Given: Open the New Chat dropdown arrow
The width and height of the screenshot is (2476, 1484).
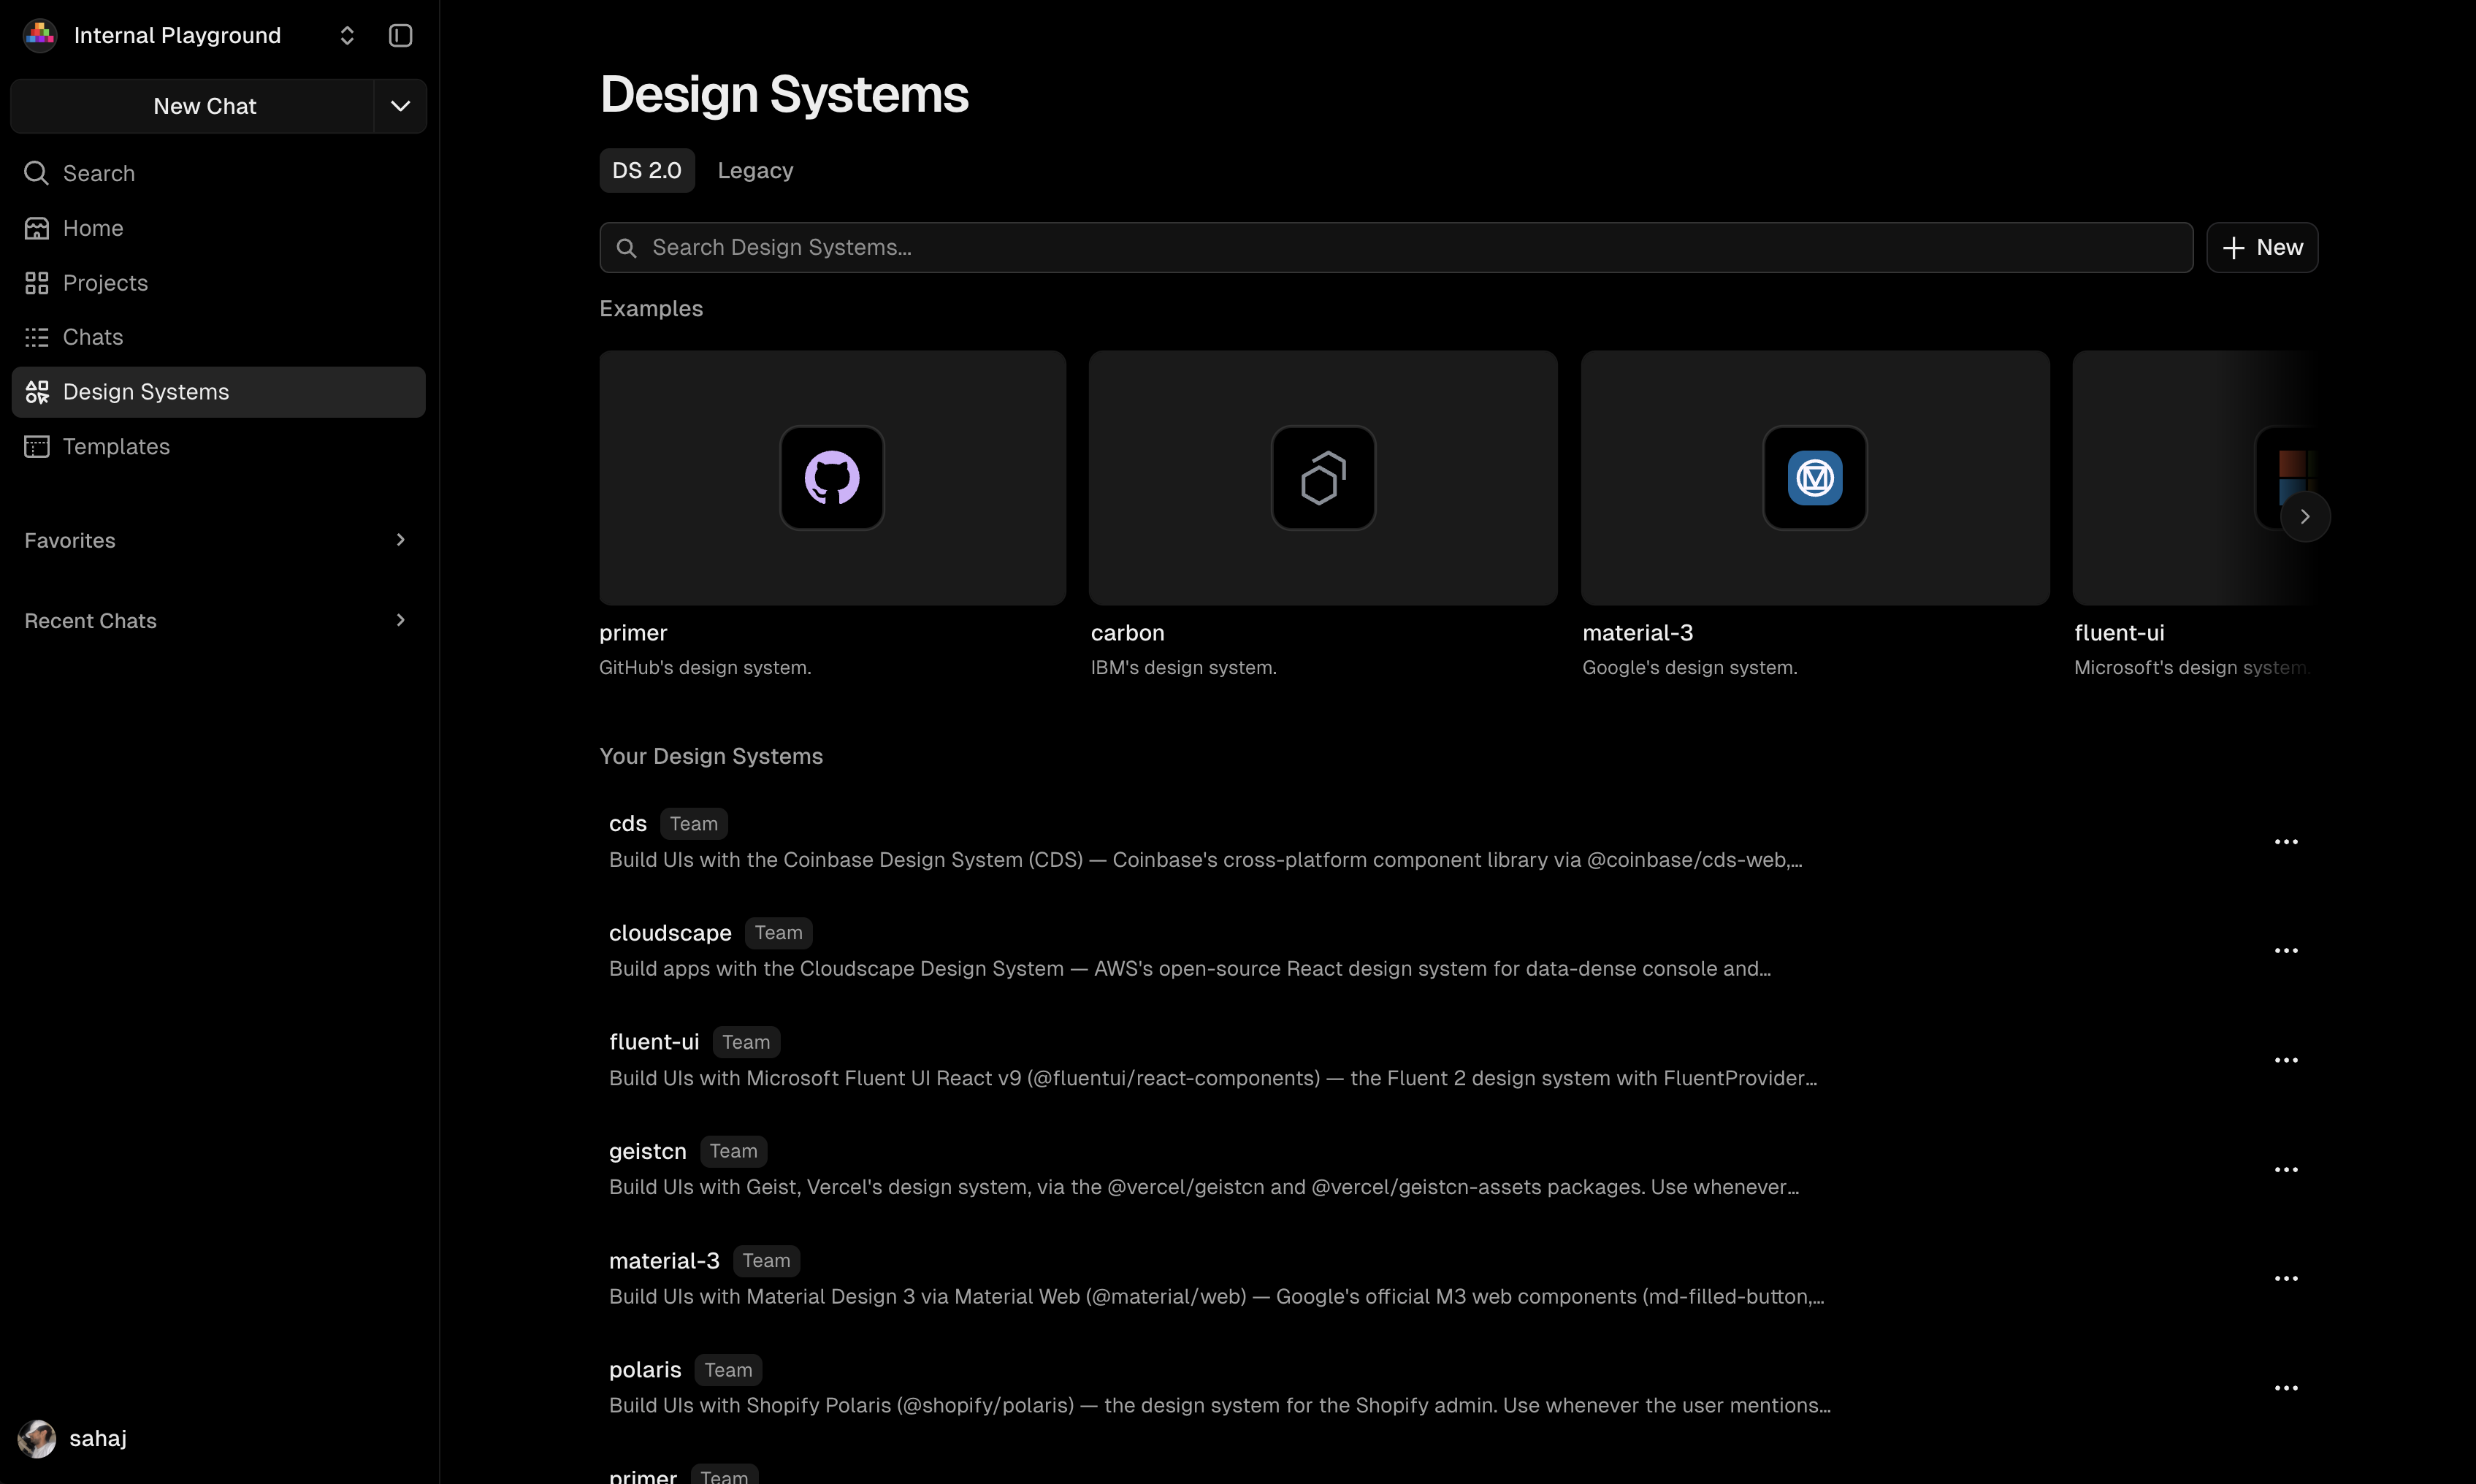Looking at the screenshot, I should click(400, 106).
